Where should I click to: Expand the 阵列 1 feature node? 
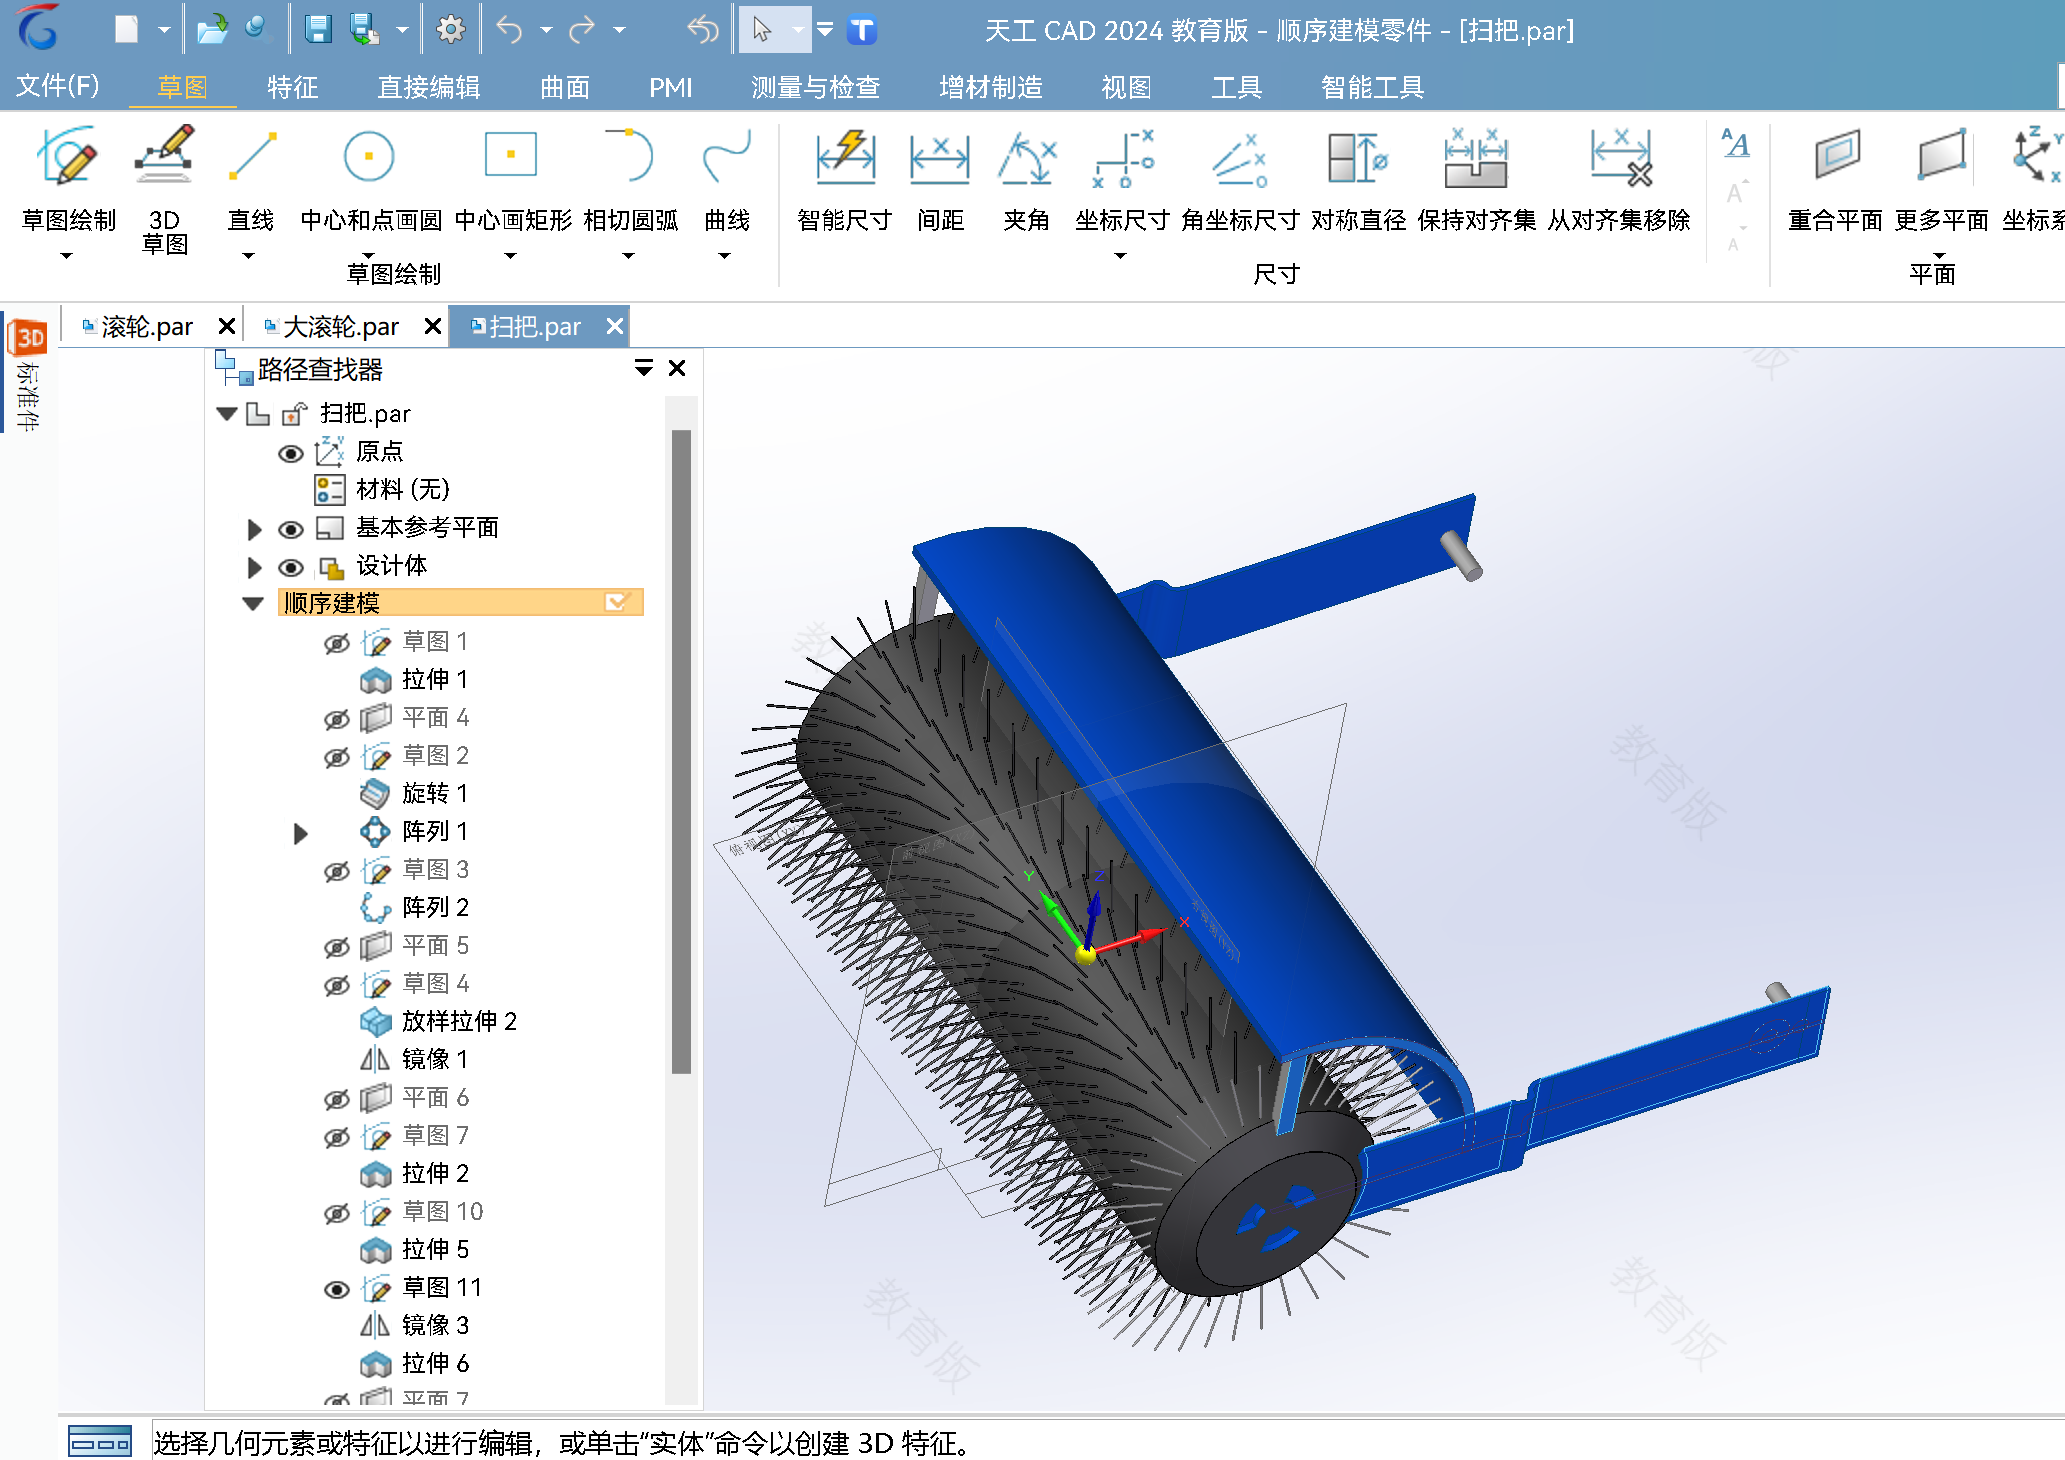[x=300, y=833]
